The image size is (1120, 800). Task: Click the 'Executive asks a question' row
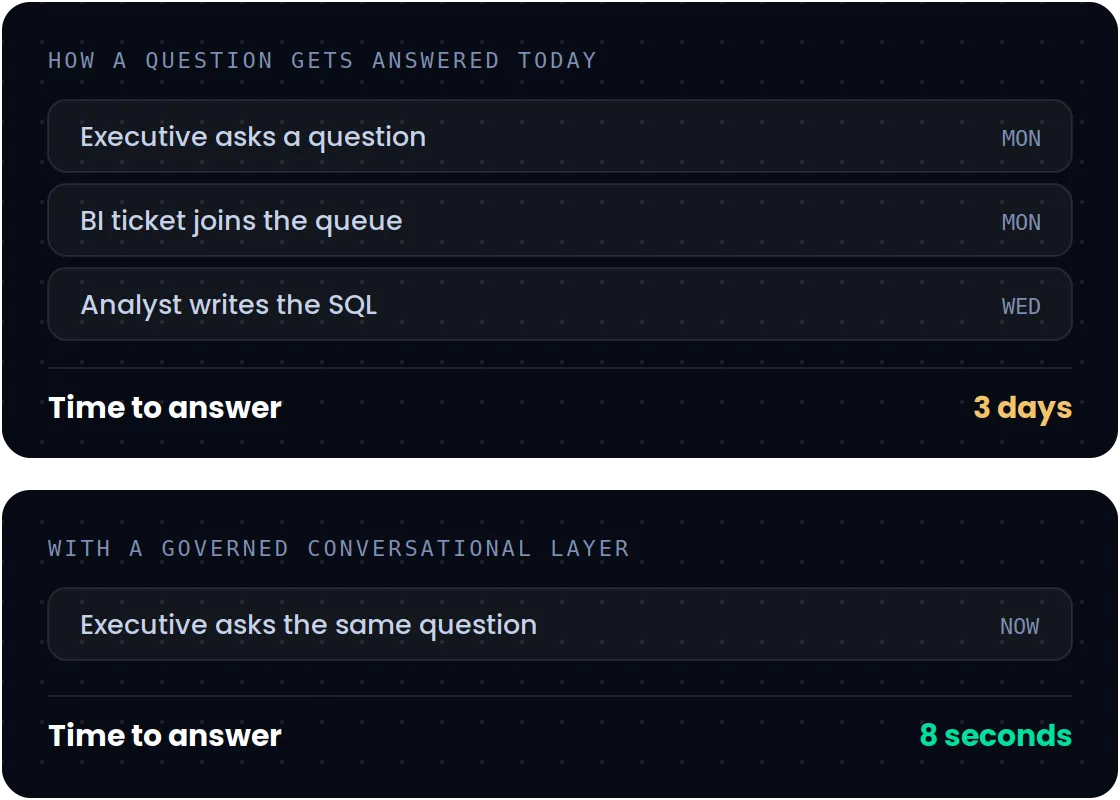[x=559, y=136]
